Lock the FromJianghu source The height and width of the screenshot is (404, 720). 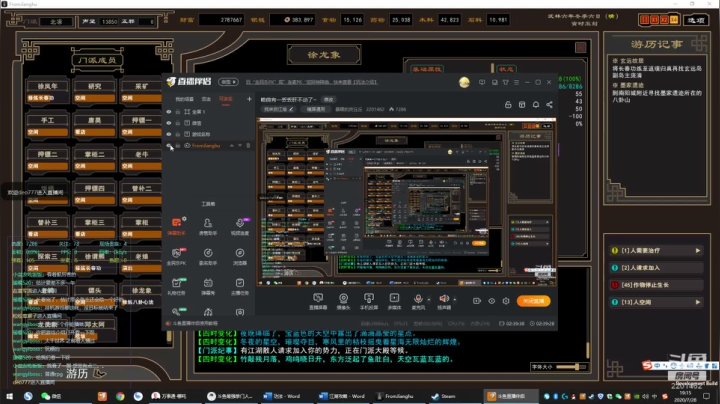point(178,146)
